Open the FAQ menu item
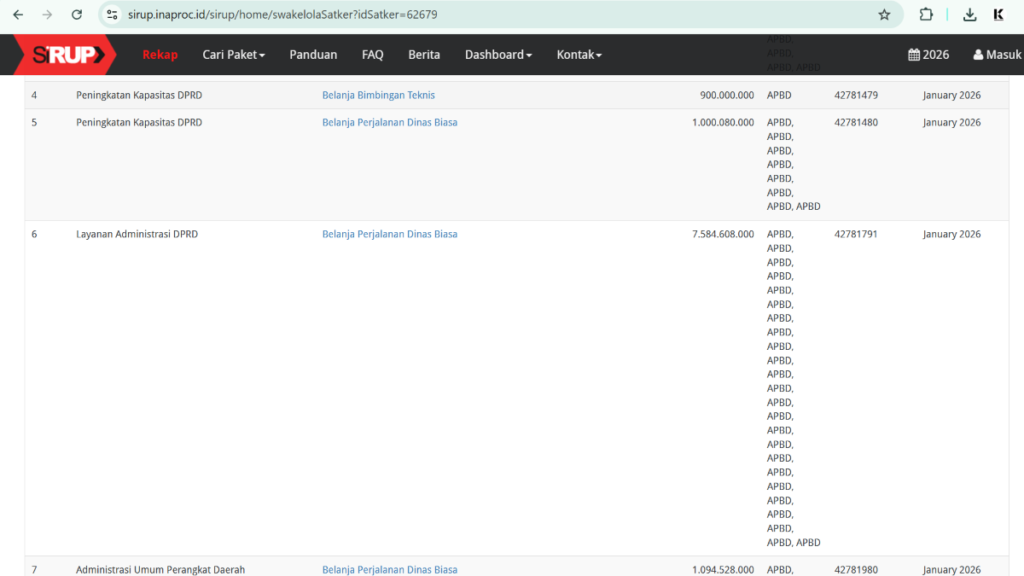Screen dimensions: 1024x576 (372, 55)
